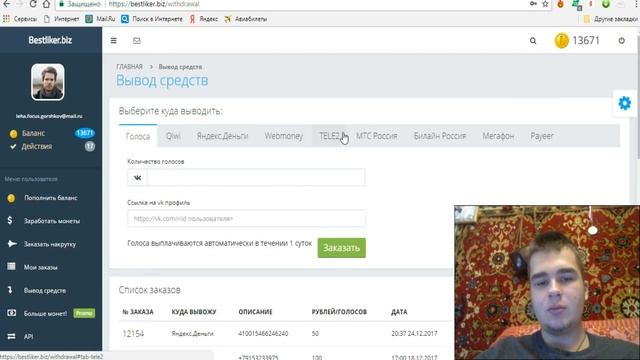Click the РУБЛЕЙ/ГОЛОСОВ column header
640x360 pixels.
(339, 312)
